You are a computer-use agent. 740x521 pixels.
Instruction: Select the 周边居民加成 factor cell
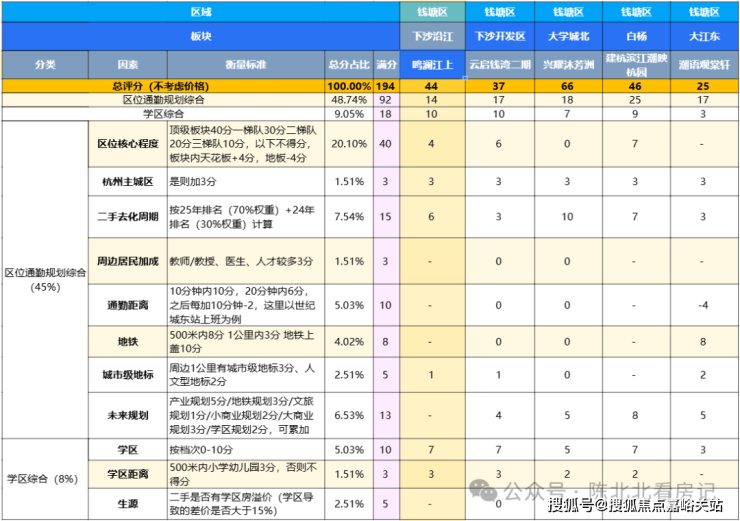(127, 261)
